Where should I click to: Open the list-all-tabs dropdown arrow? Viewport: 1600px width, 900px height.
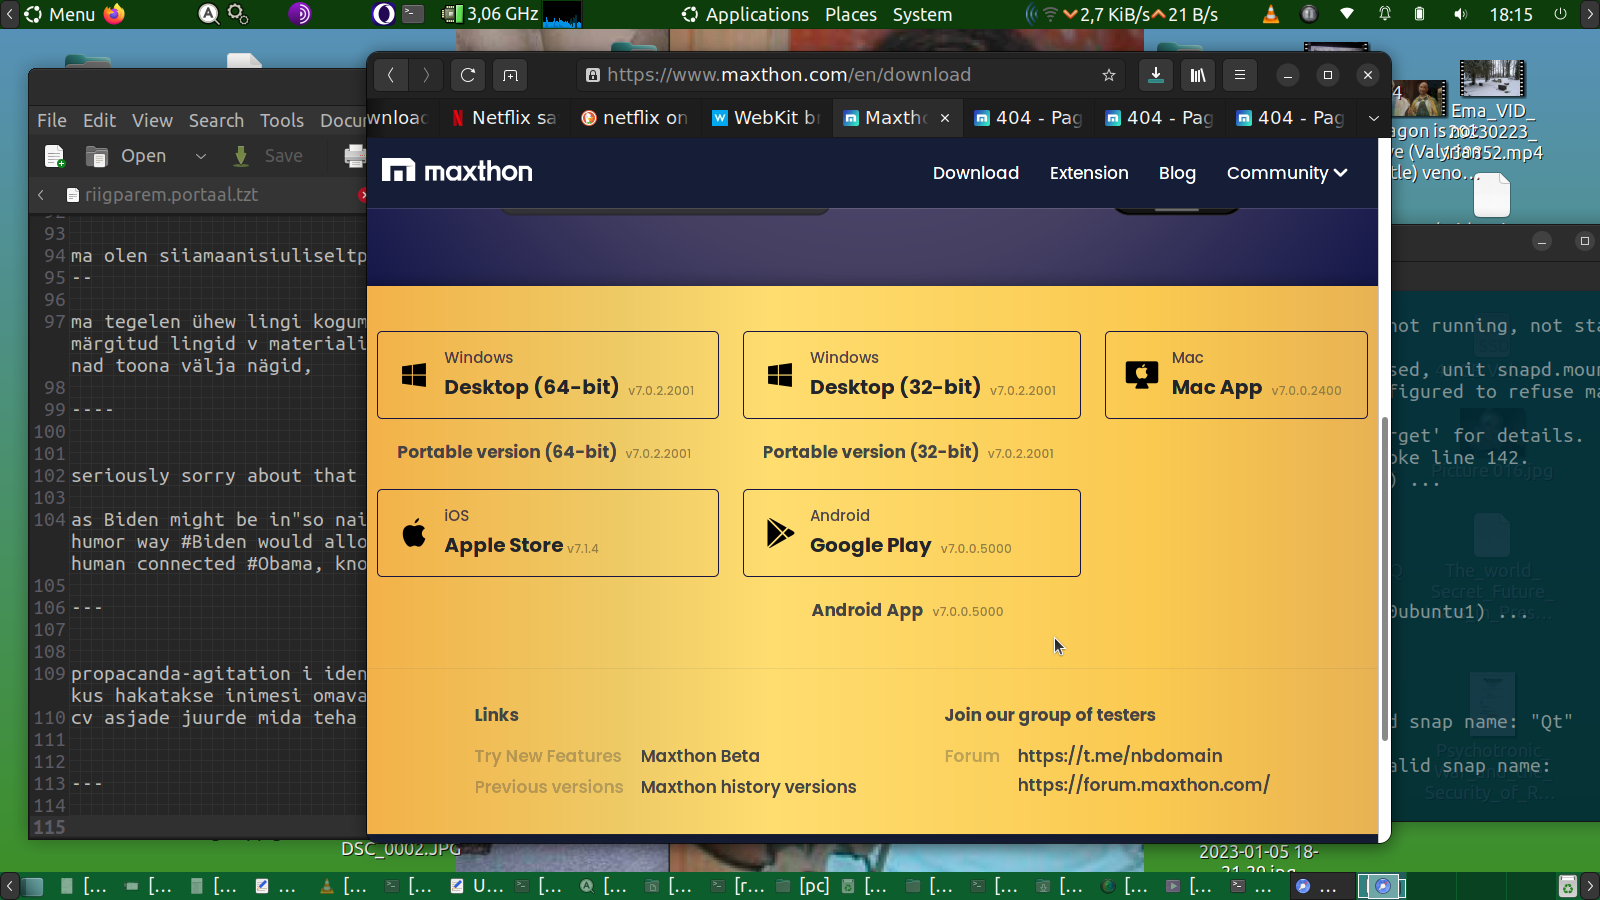point(1374,118)
